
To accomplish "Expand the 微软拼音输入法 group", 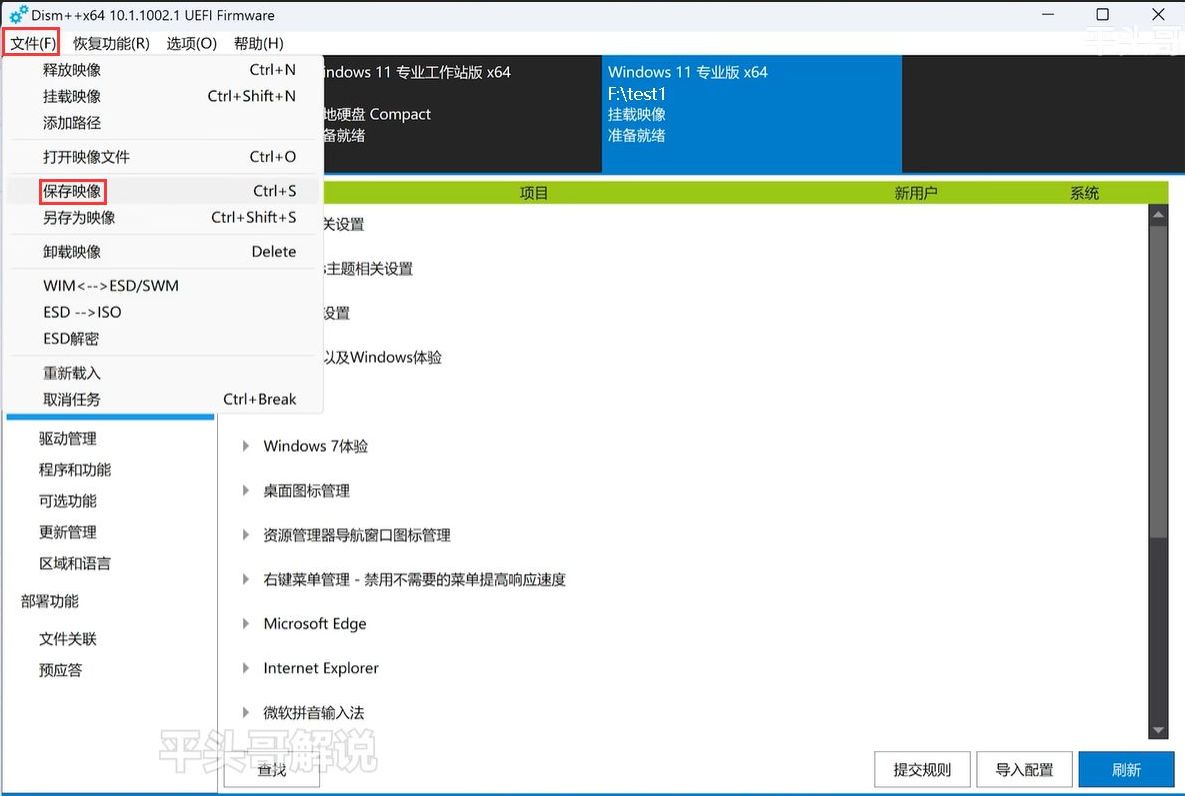I will coord(246,713).
